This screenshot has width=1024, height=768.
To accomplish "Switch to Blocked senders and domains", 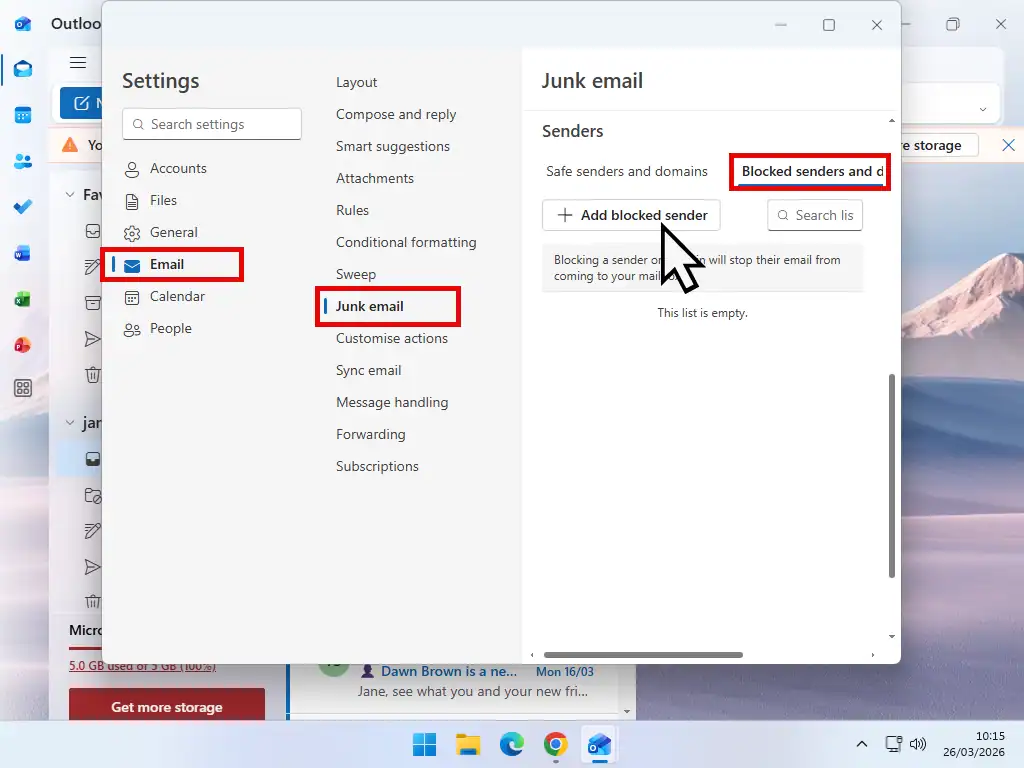I will [x=809, y=171].
